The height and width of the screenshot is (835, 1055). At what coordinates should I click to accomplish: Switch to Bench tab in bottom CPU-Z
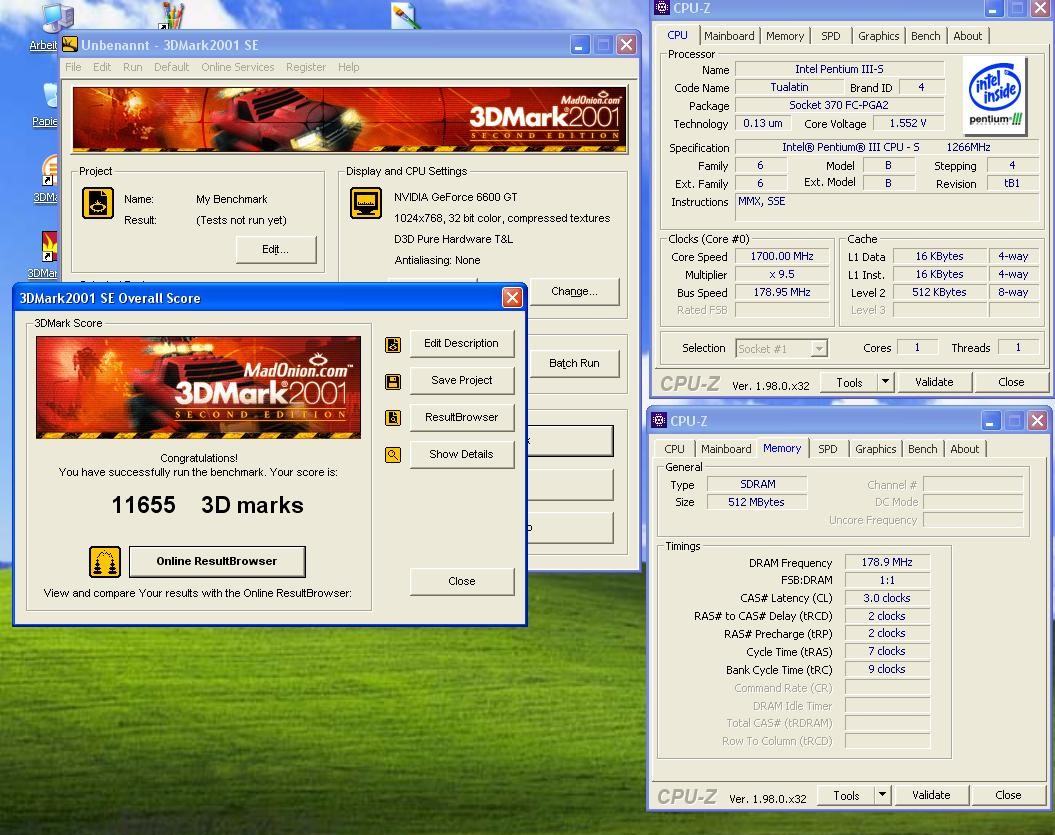[x=922, y=449]
